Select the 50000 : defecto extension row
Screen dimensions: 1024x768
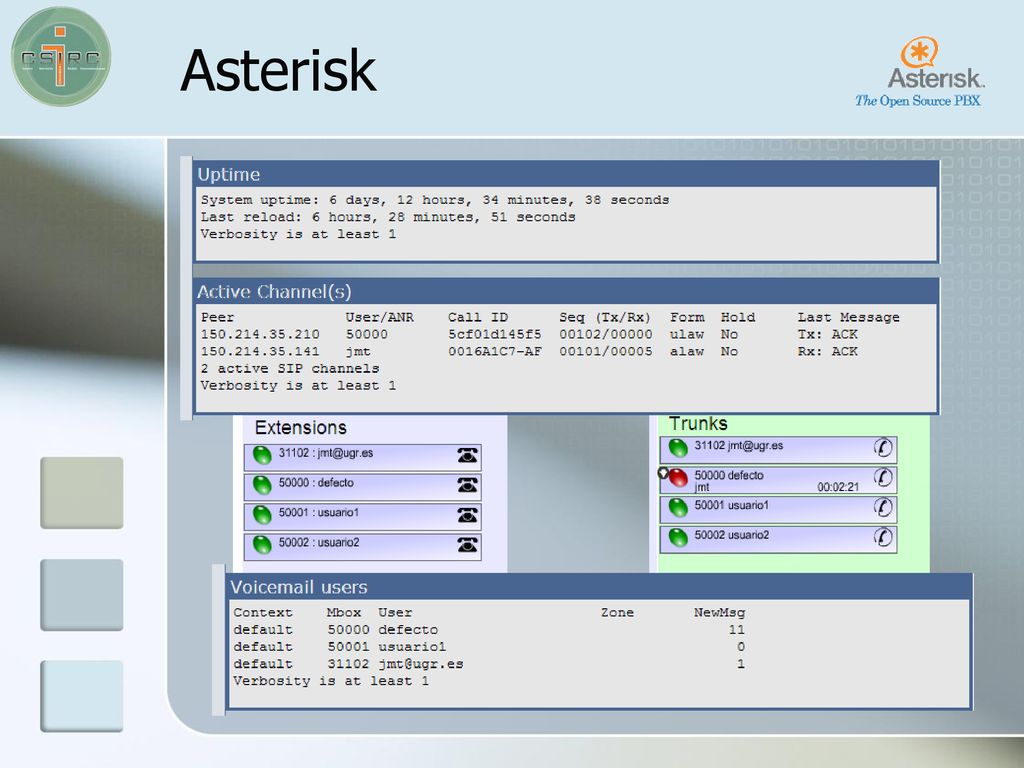(362, 487)
